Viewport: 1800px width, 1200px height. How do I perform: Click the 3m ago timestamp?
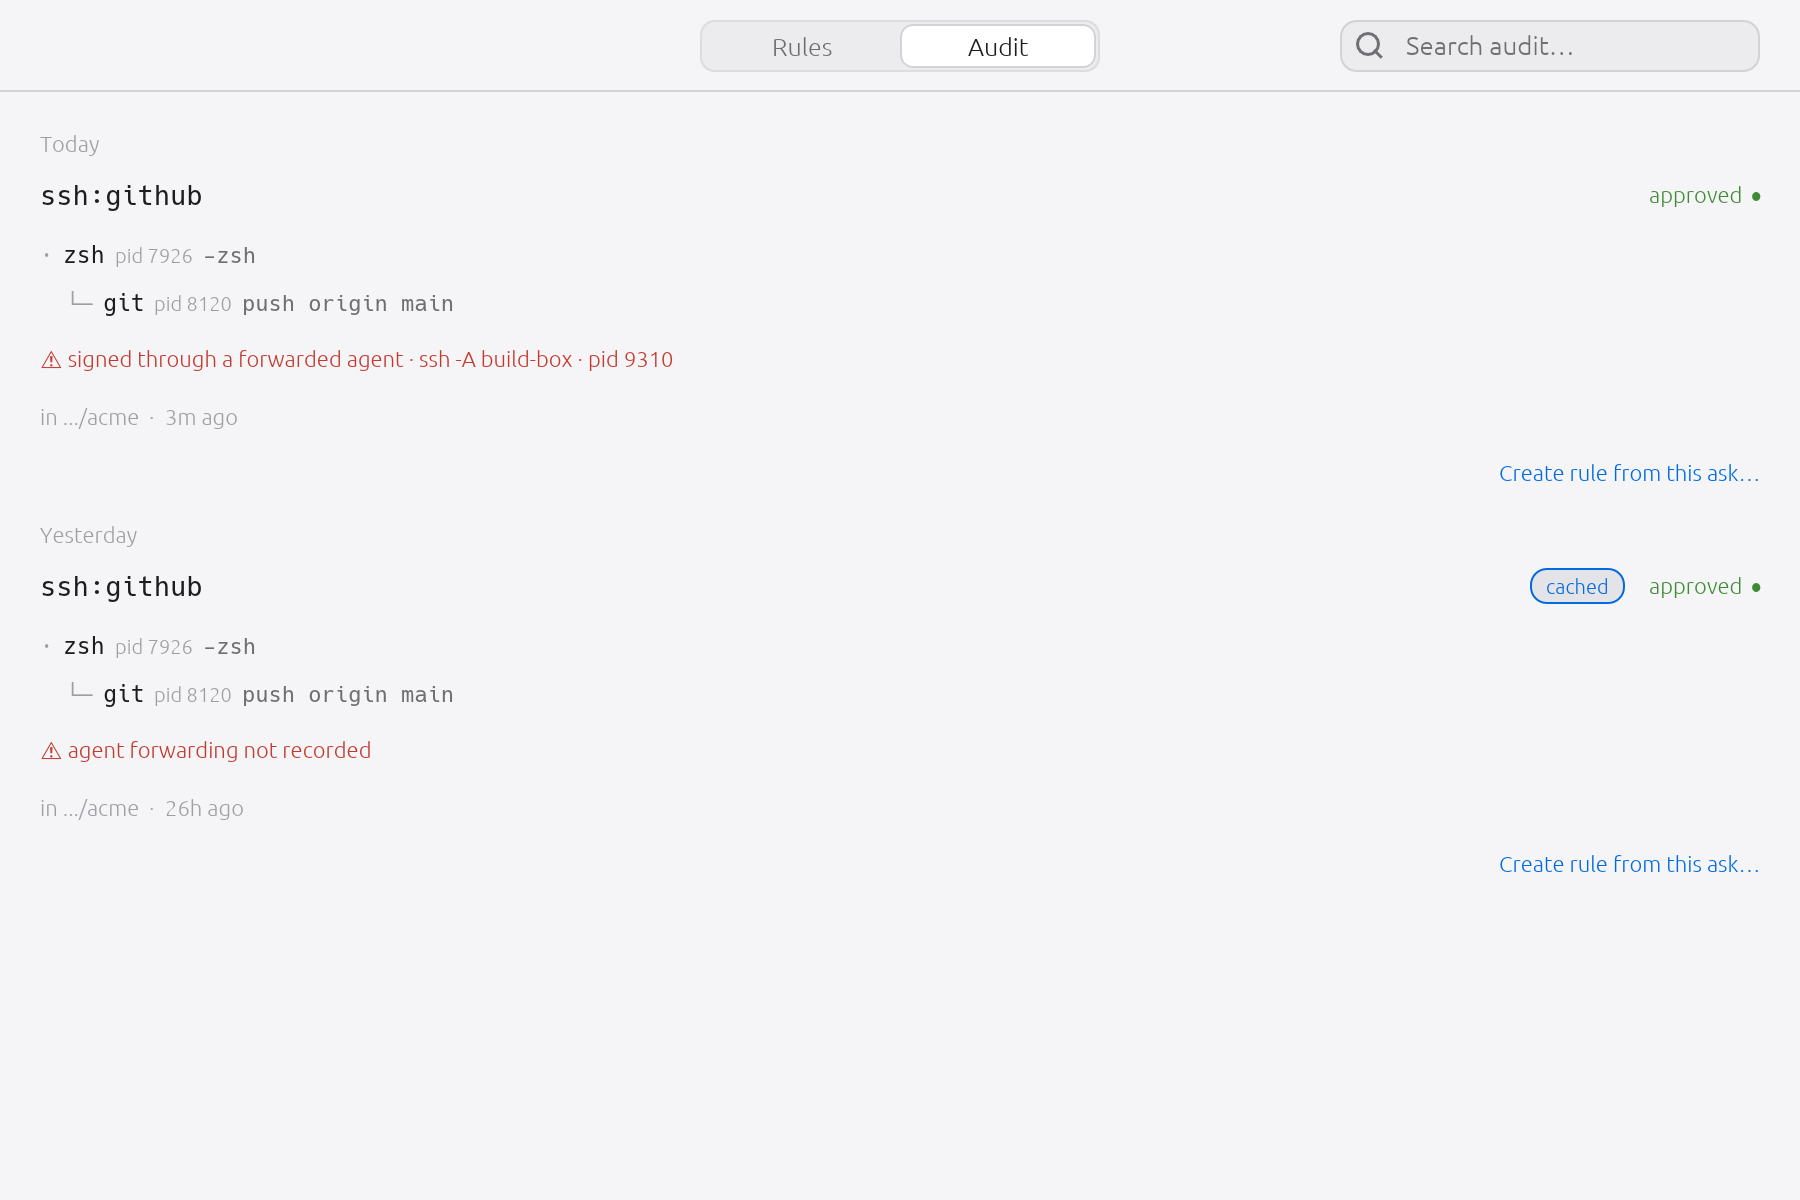[x=201, y=418]
